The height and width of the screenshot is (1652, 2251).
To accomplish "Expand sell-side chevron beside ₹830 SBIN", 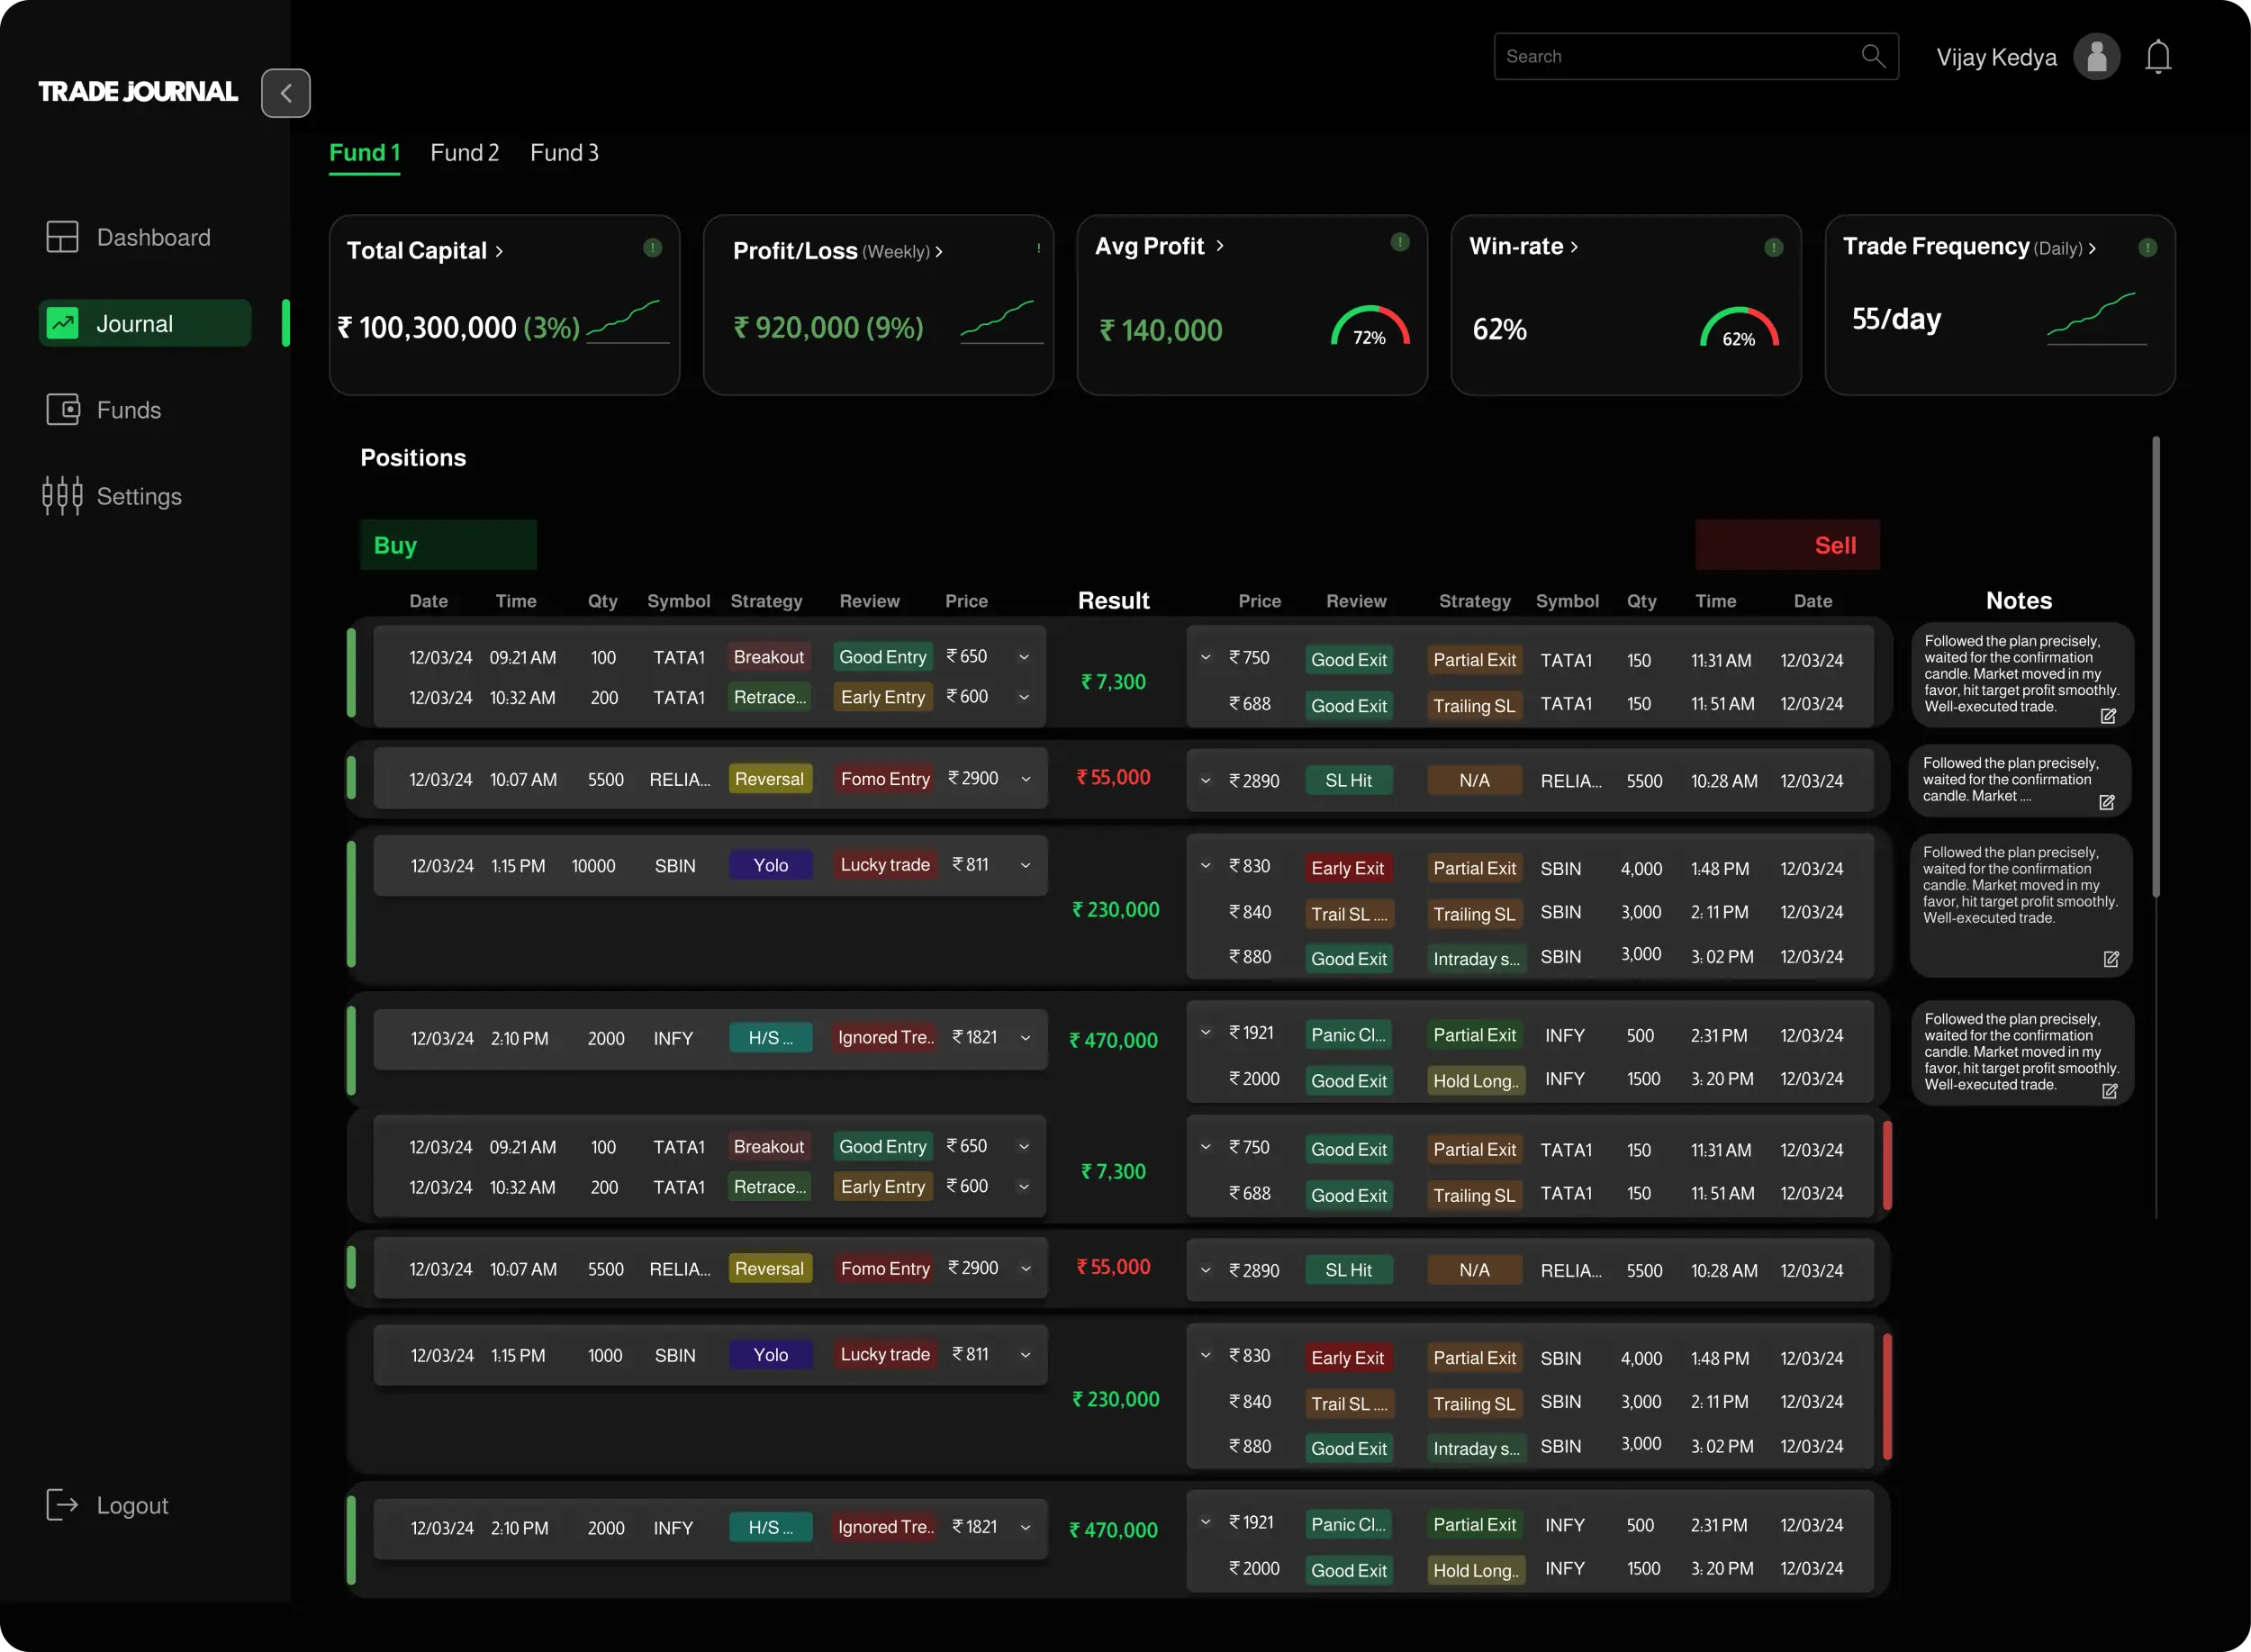I will tap(1205, 866).
